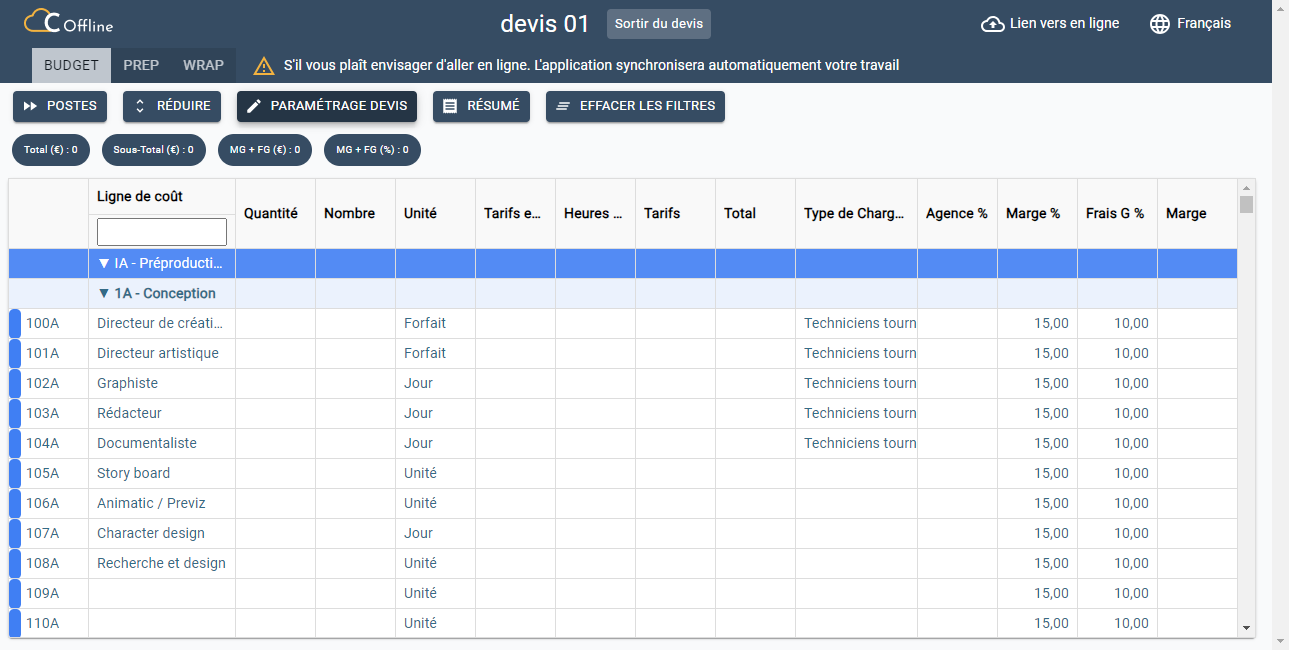Click the fast-forward icon on the Postes button
1289x650 pixels.
click(30, 106)
